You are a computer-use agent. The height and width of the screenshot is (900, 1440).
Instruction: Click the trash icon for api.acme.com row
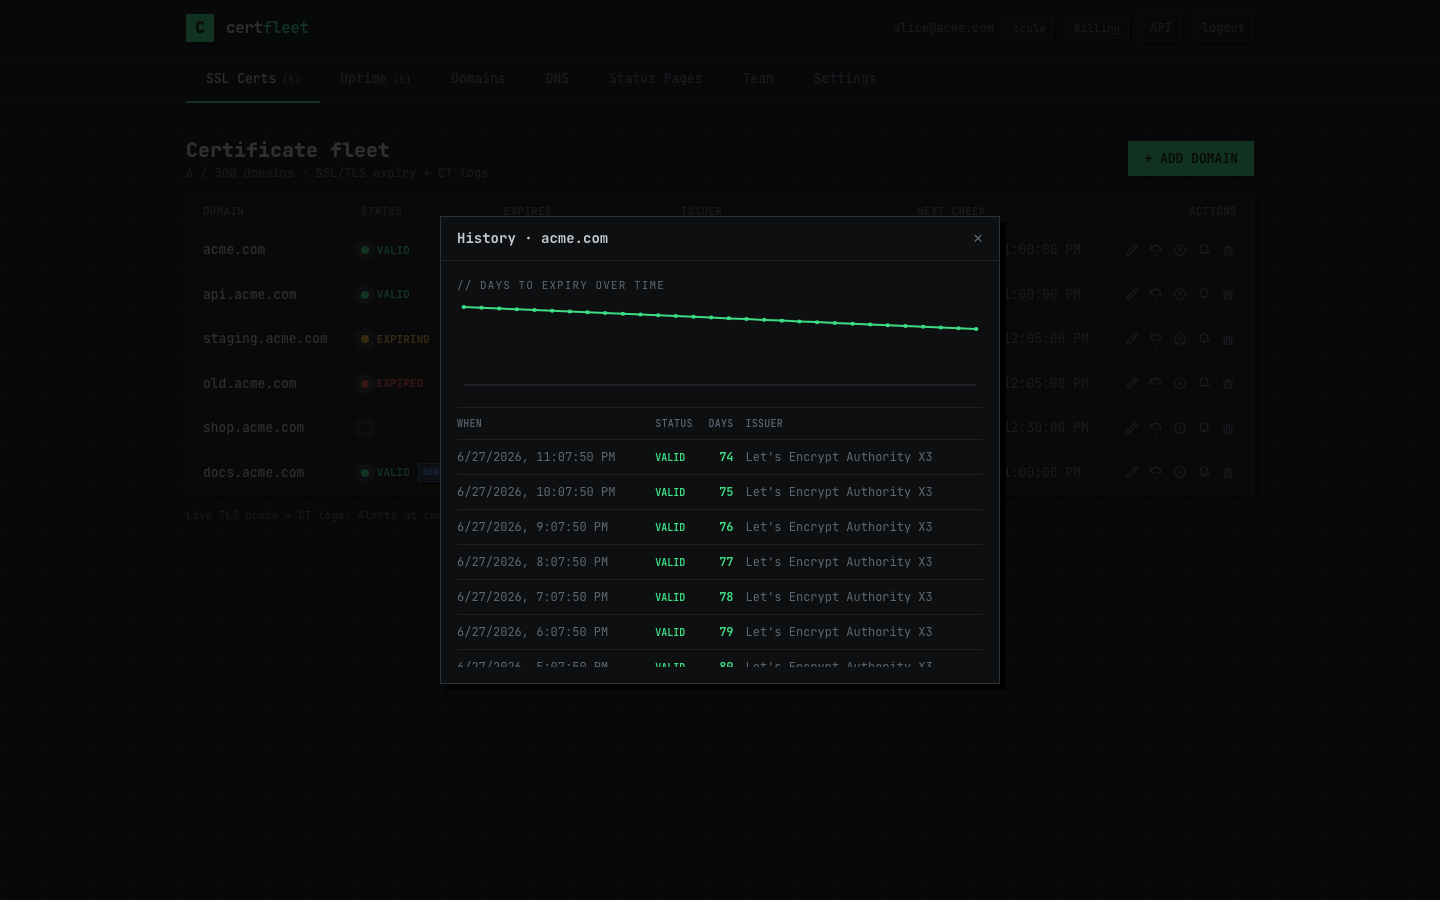pyautogui.click(x=1228, y=294)
